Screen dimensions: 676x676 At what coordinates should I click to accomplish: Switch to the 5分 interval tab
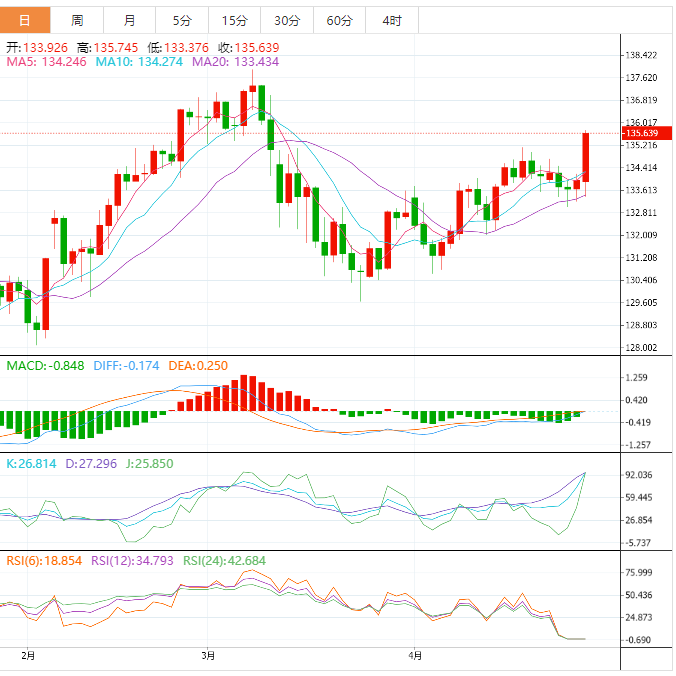coord(182,20)
